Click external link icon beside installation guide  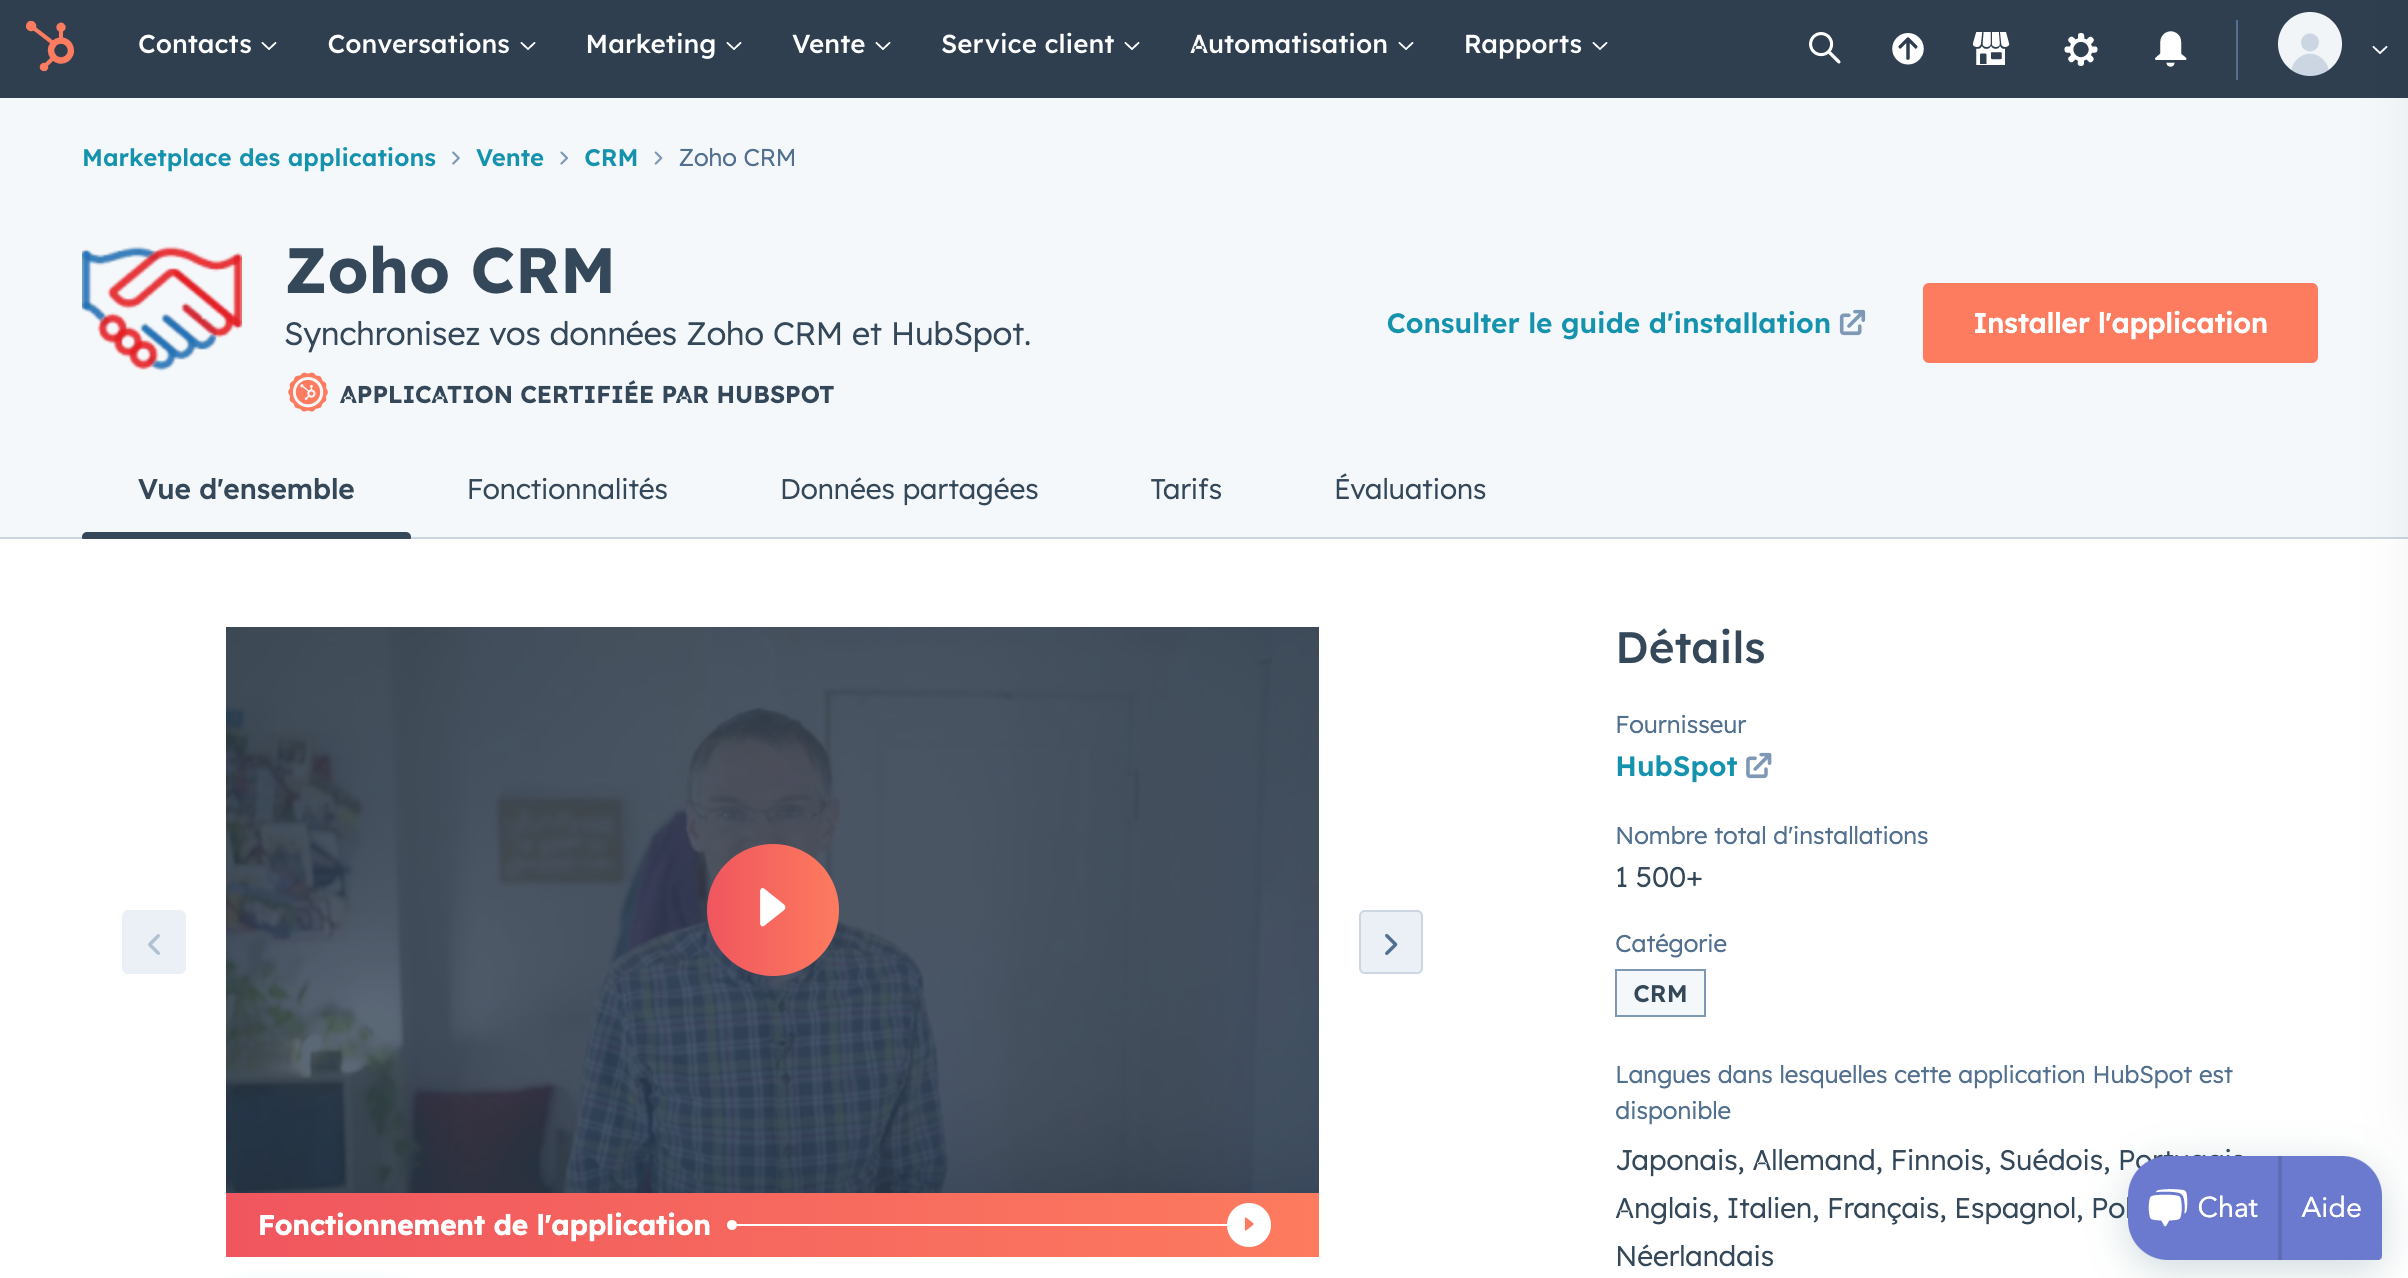(1853, 323)
